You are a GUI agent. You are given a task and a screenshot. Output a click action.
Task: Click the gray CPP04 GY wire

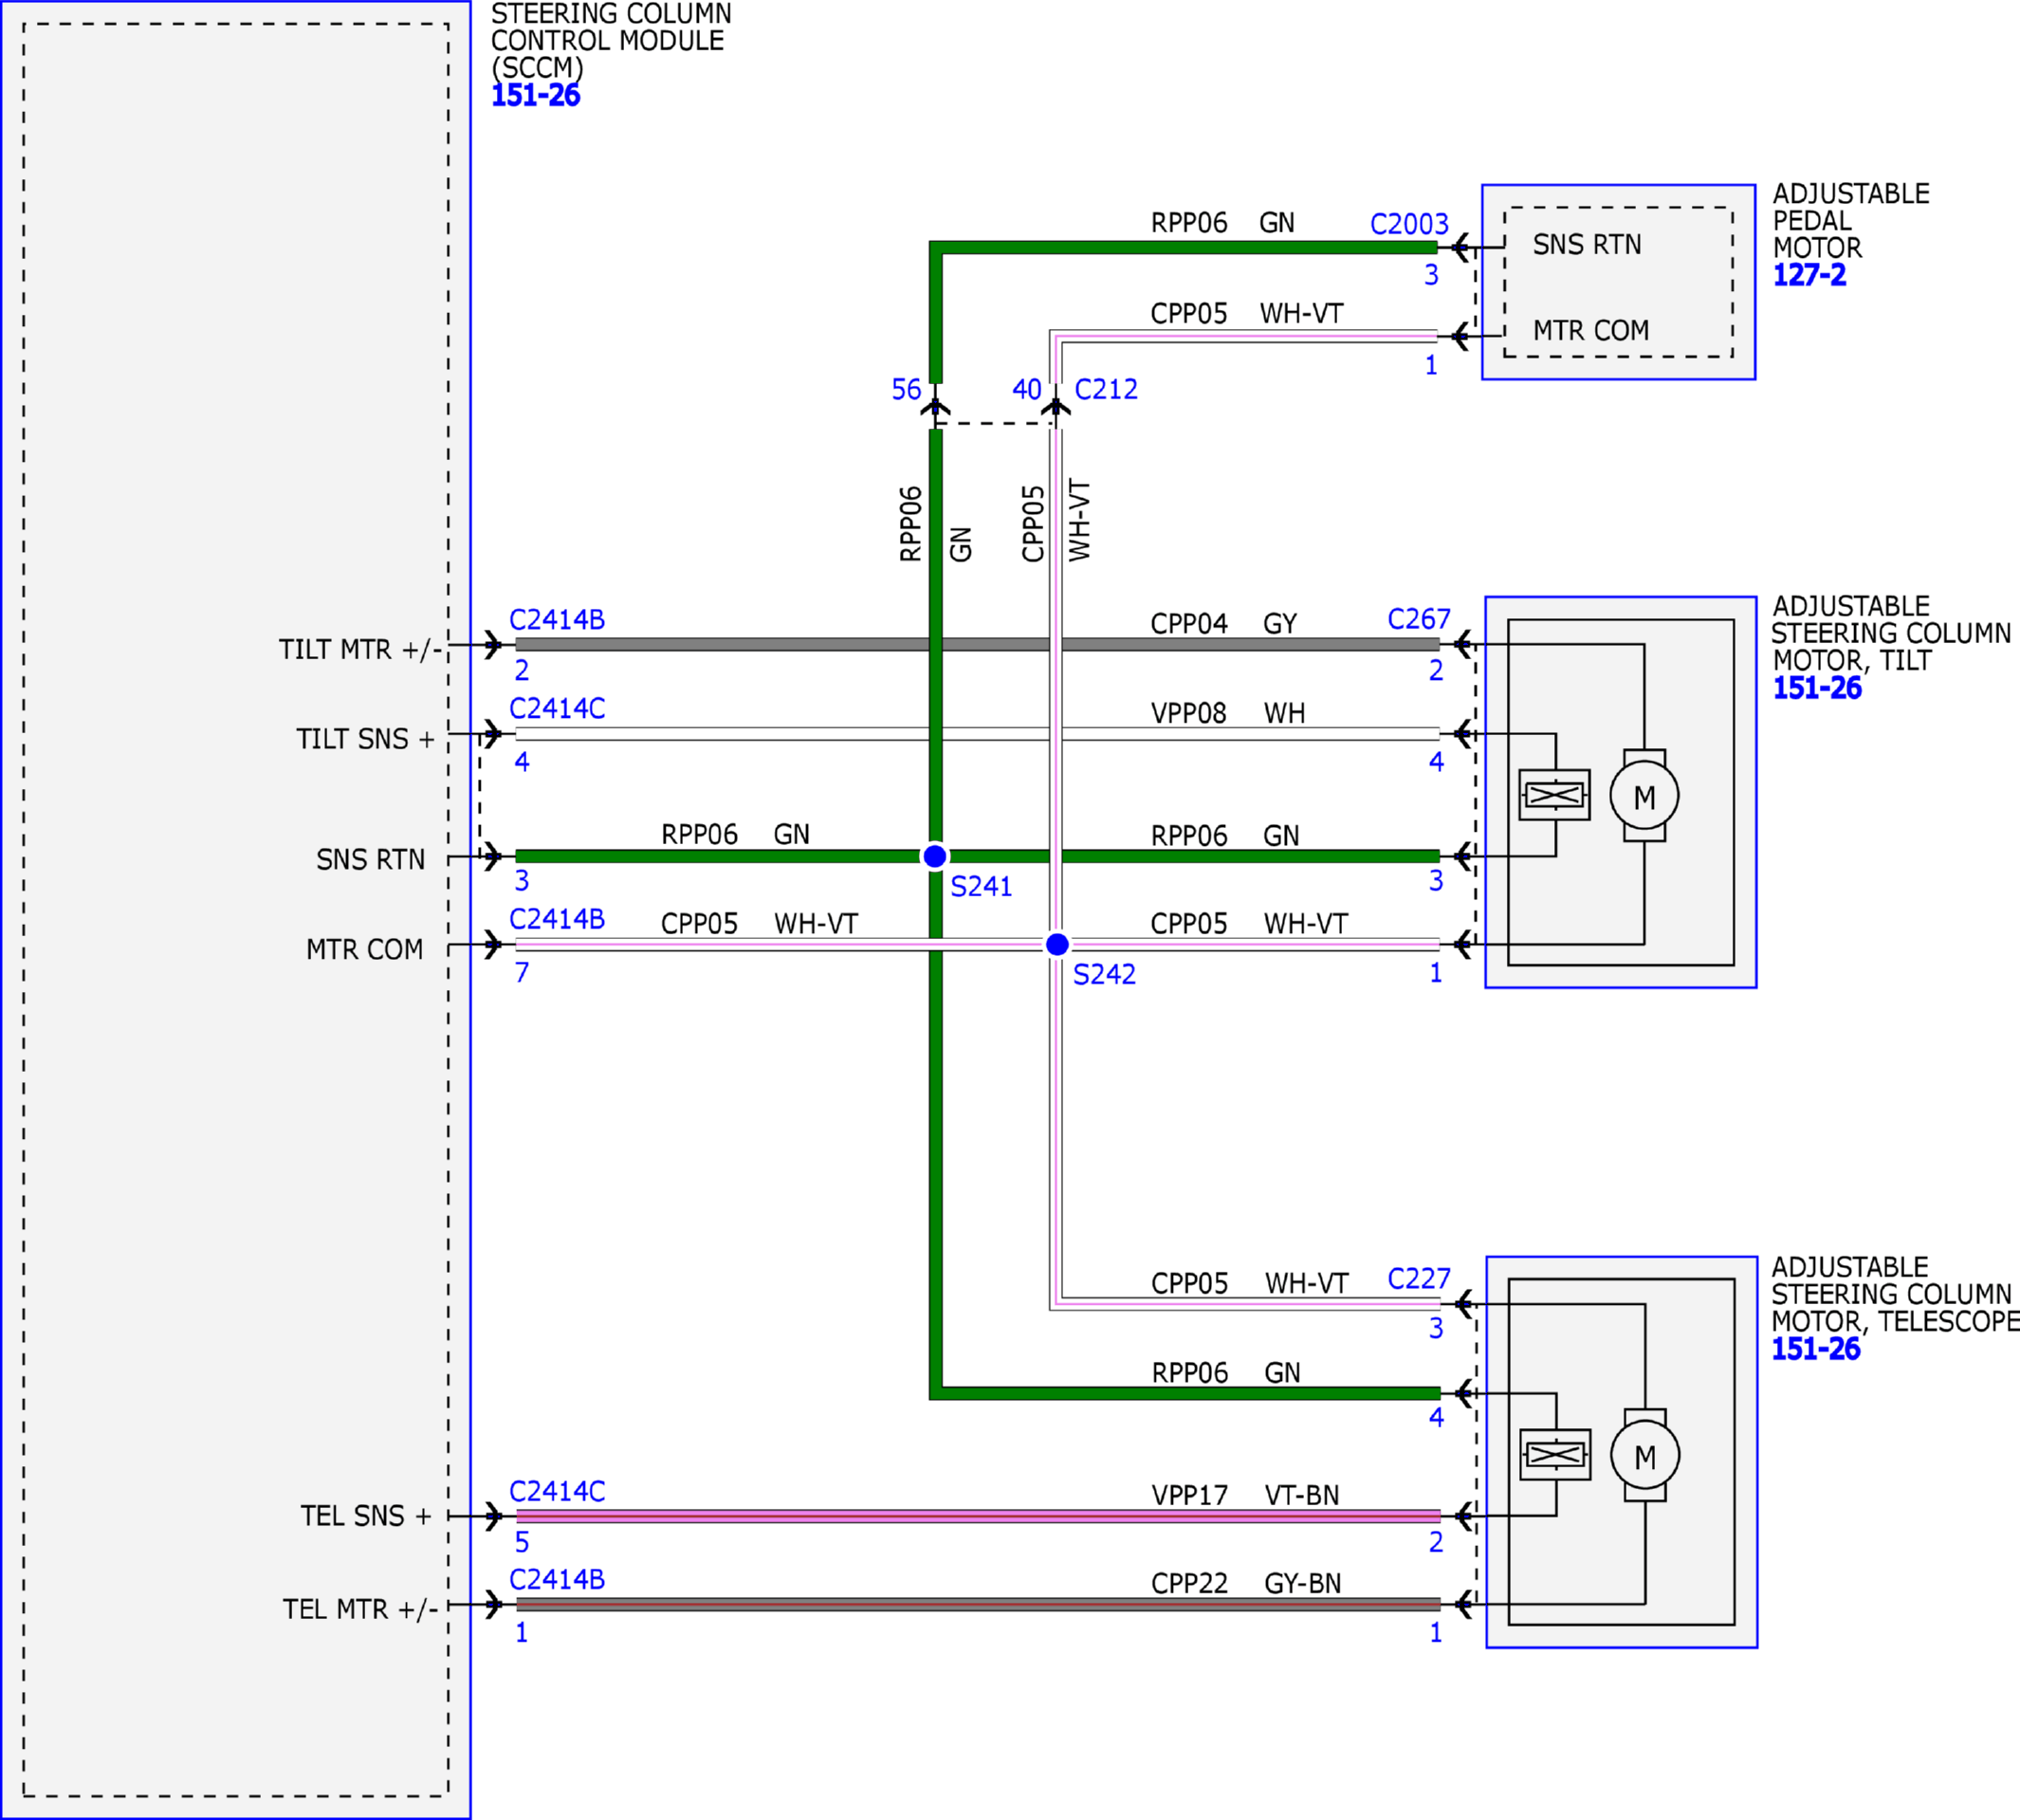coord(977,644)
